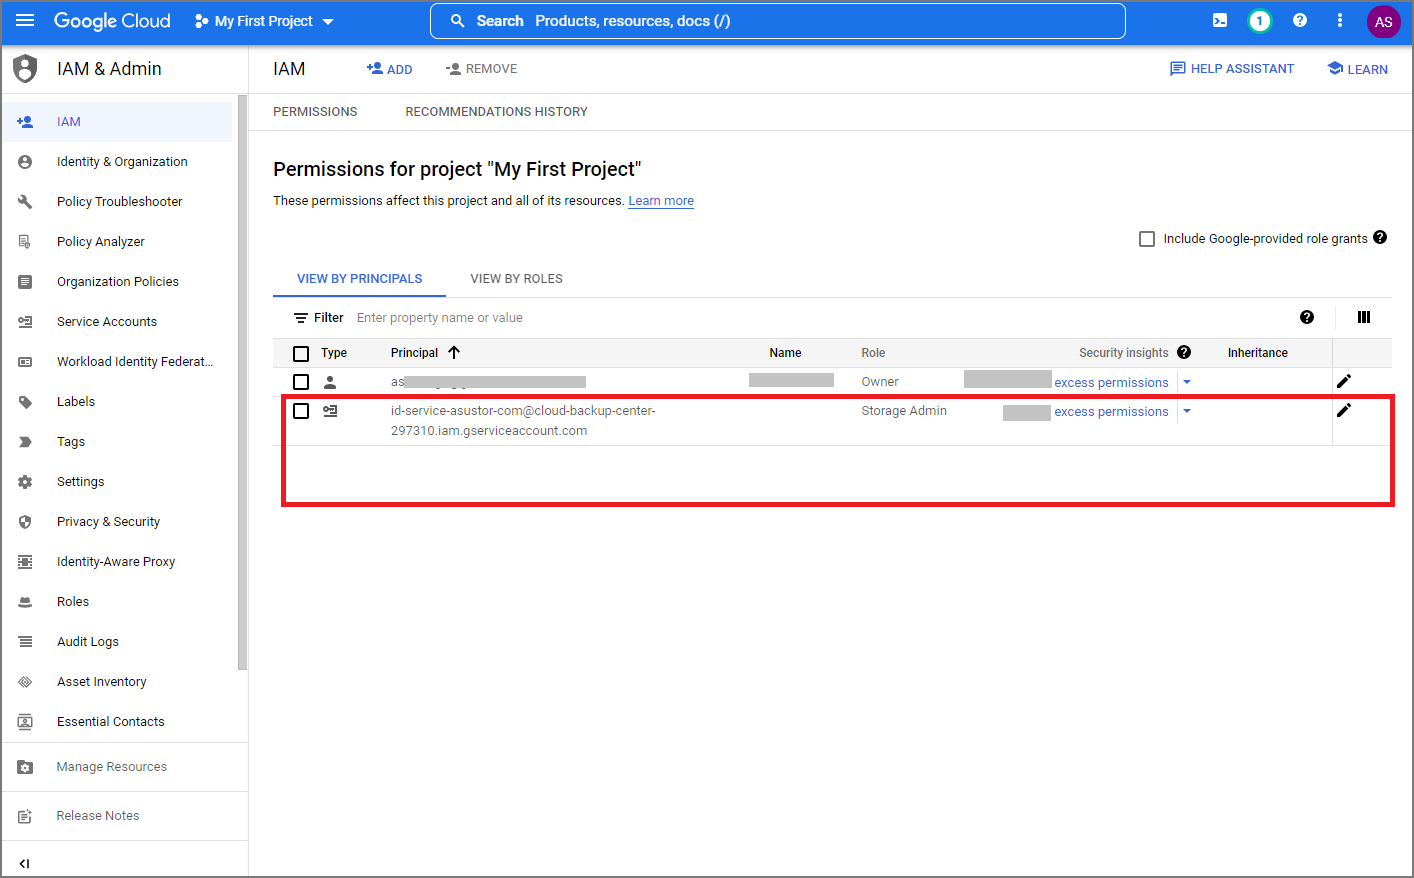The image size is (1414, 878).
Task: Switch to View by Roles tab
Action: coord(516,279)
